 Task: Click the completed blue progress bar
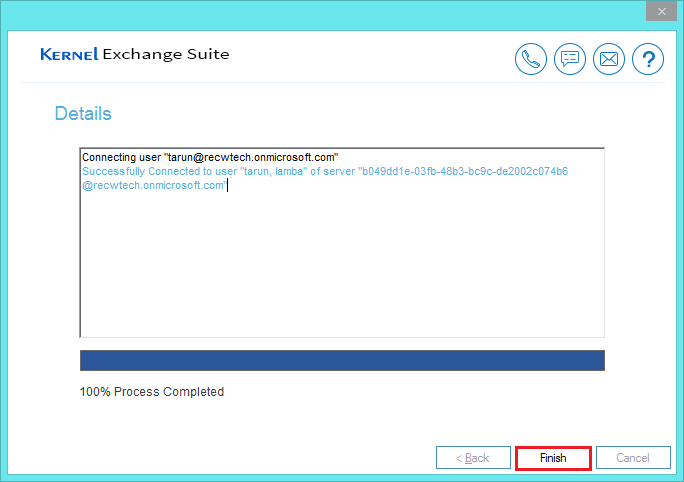pos(342,360)
